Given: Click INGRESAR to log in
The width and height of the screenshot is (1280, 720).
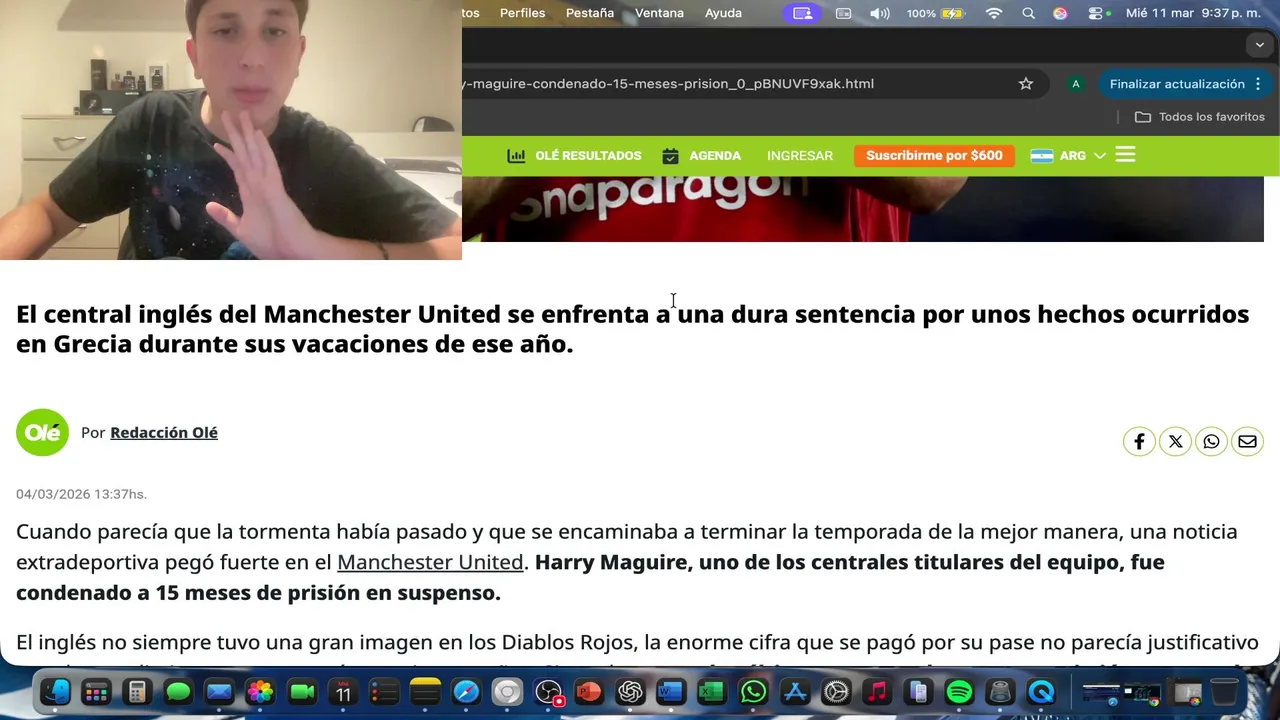Looking at the screenshot, I should (x=800, y=156).
